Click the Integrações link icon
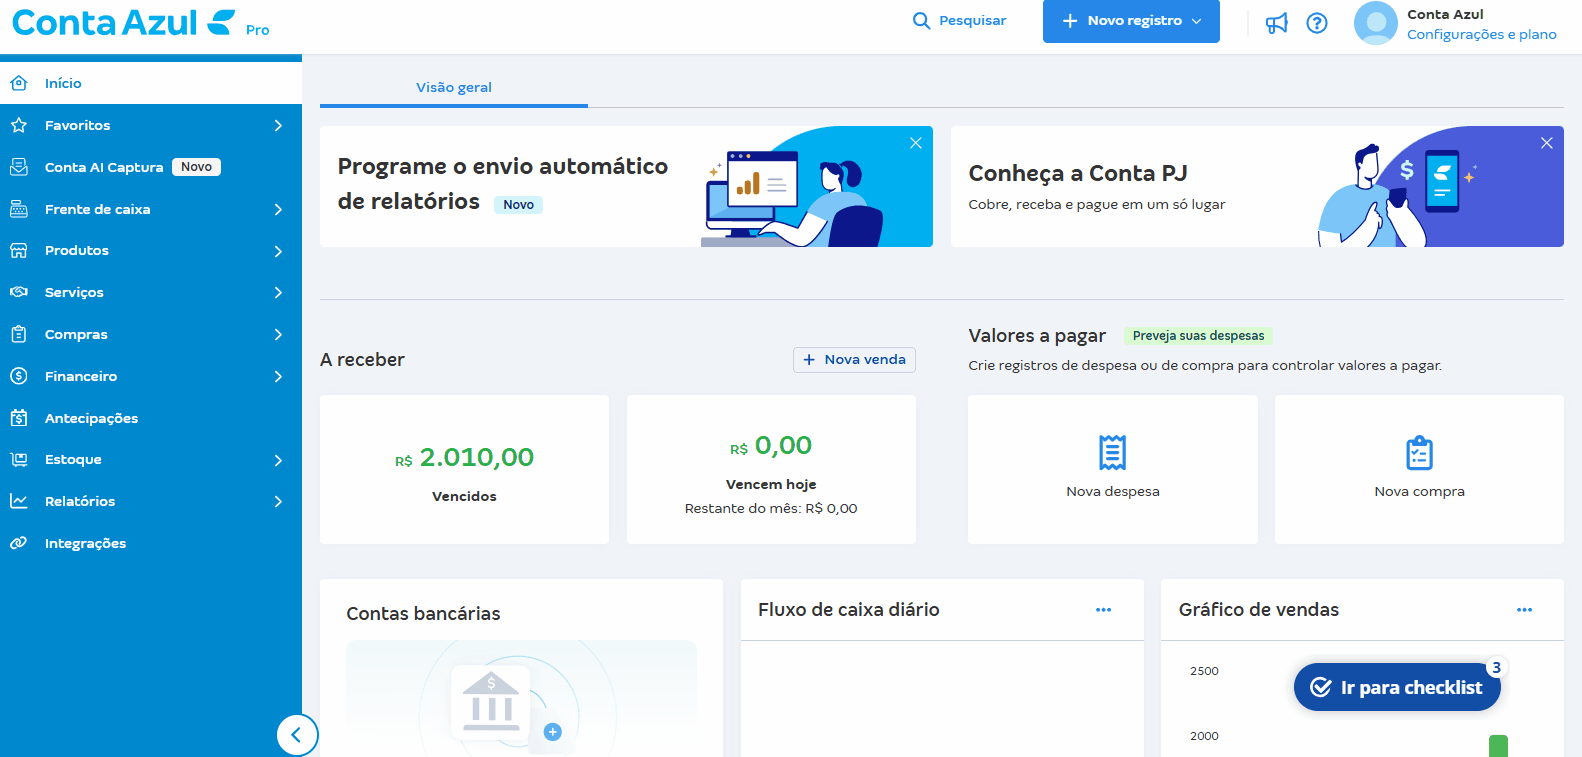This screenshot has width=1582, height=757. click(x=19, y=543)
